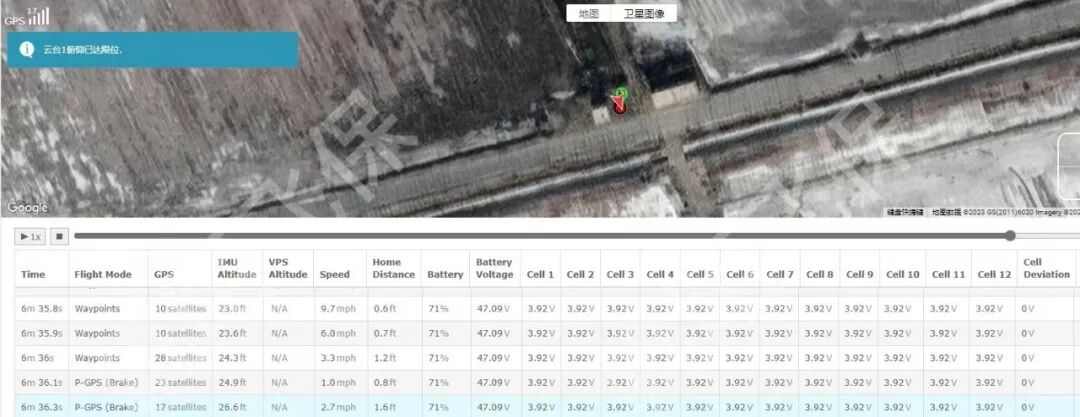Click the Cell 1 column header
Image resolution: width=1080 pixels, height=417 pixels.
pyautogui.click(x=540, y=274)
